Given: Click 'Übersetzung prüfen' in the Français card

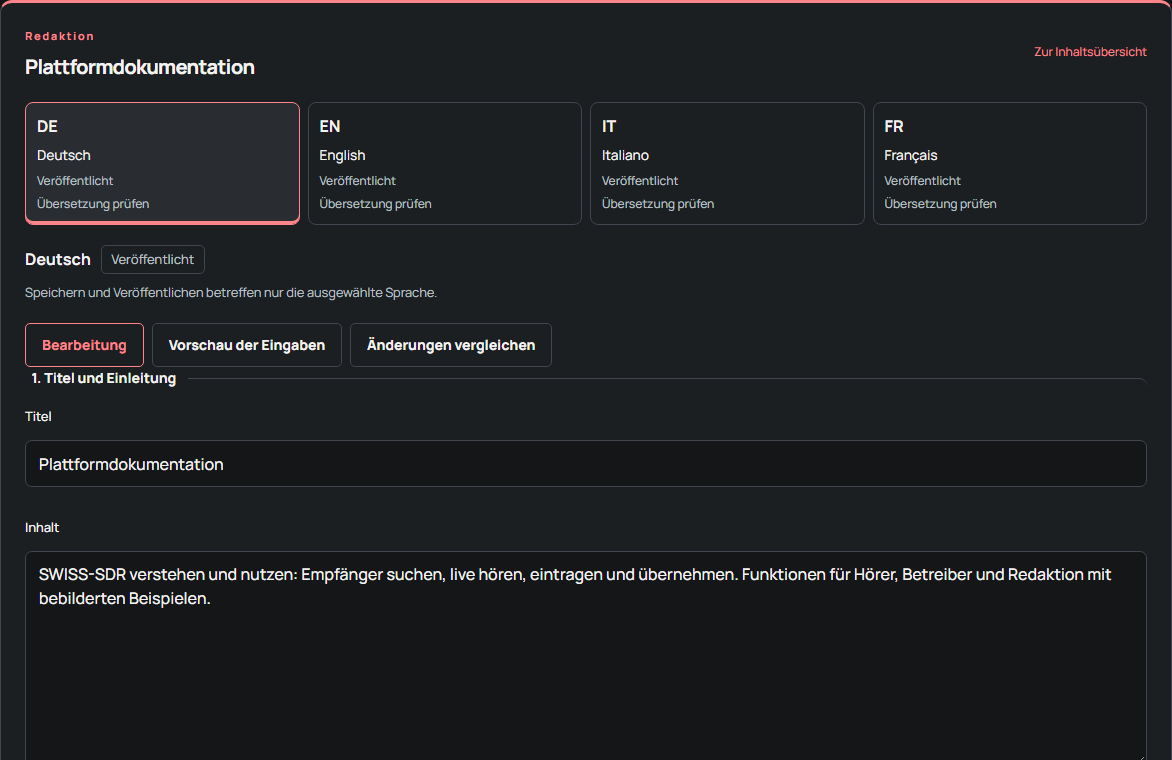Looking at the screenshot, I should coord(940,204).
